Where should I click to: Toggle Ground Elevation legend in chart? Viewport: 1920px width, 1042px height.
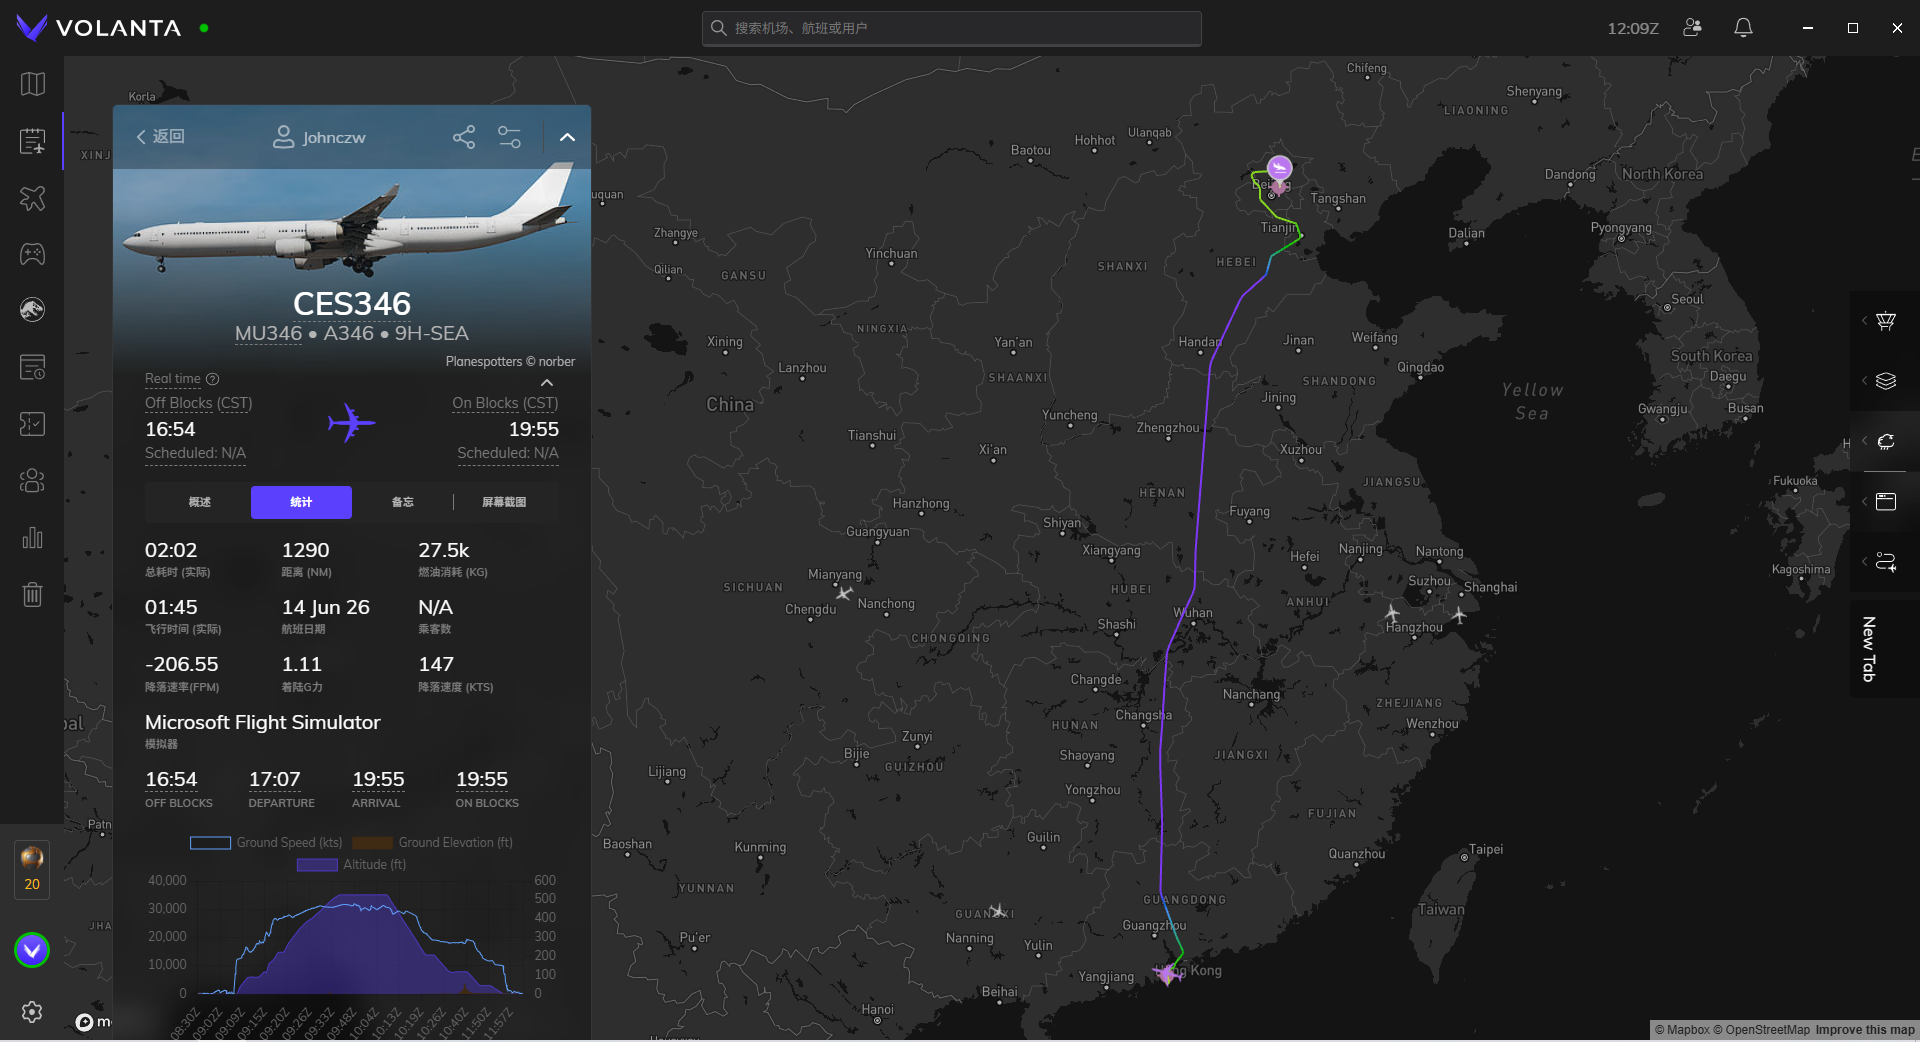coord(432,843)
